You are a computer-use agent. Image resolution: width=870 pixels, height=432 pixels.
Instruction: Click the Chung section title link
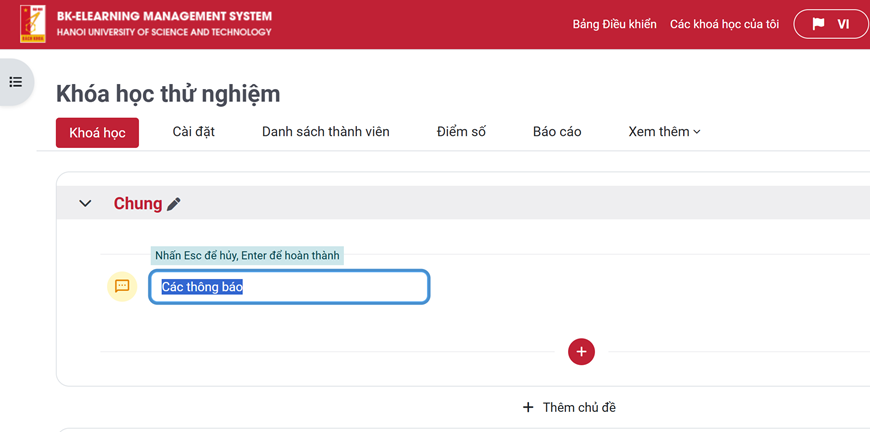[x=138, y=204]
